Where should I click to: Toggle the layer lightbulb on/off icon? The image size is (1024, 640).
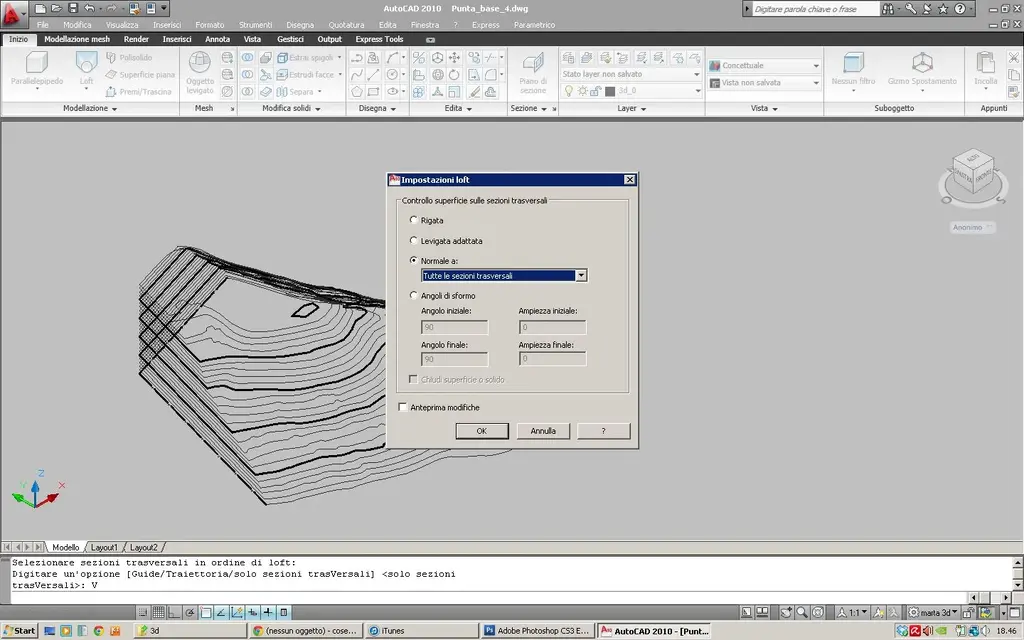click(568, 91)
